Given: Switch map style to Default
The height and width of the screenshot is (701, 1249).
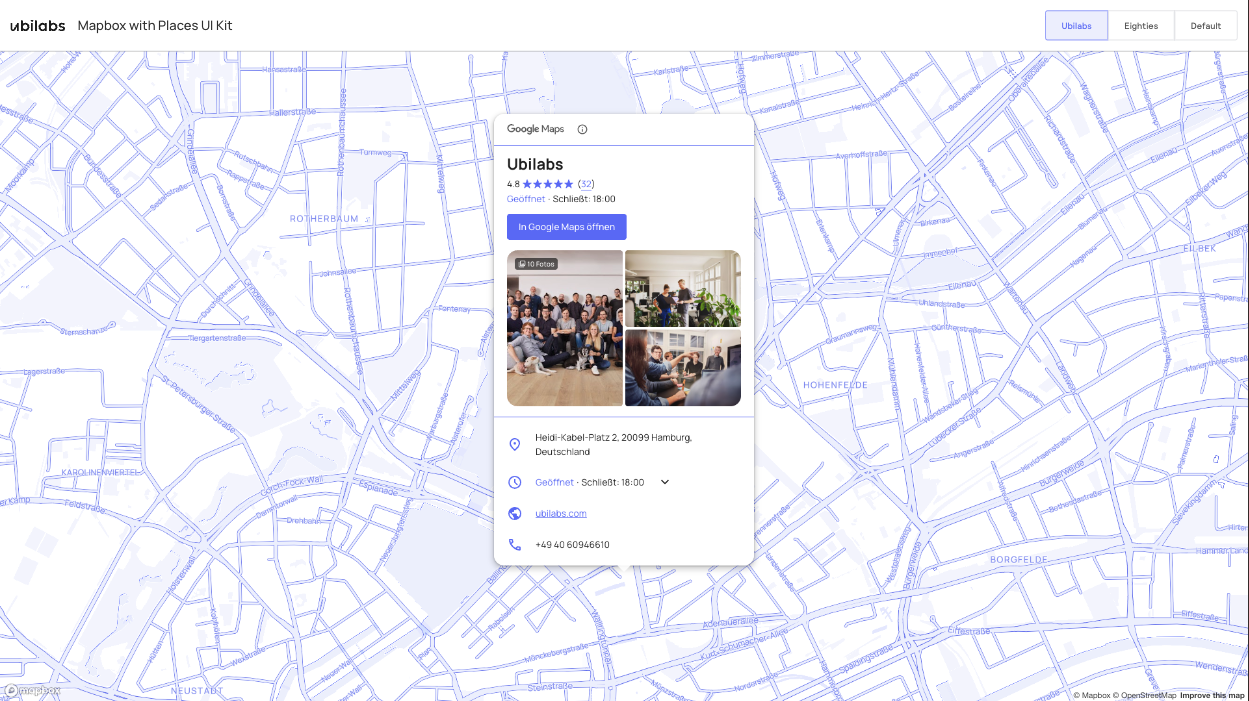Looking at the screenshot, I should 1205,25.
